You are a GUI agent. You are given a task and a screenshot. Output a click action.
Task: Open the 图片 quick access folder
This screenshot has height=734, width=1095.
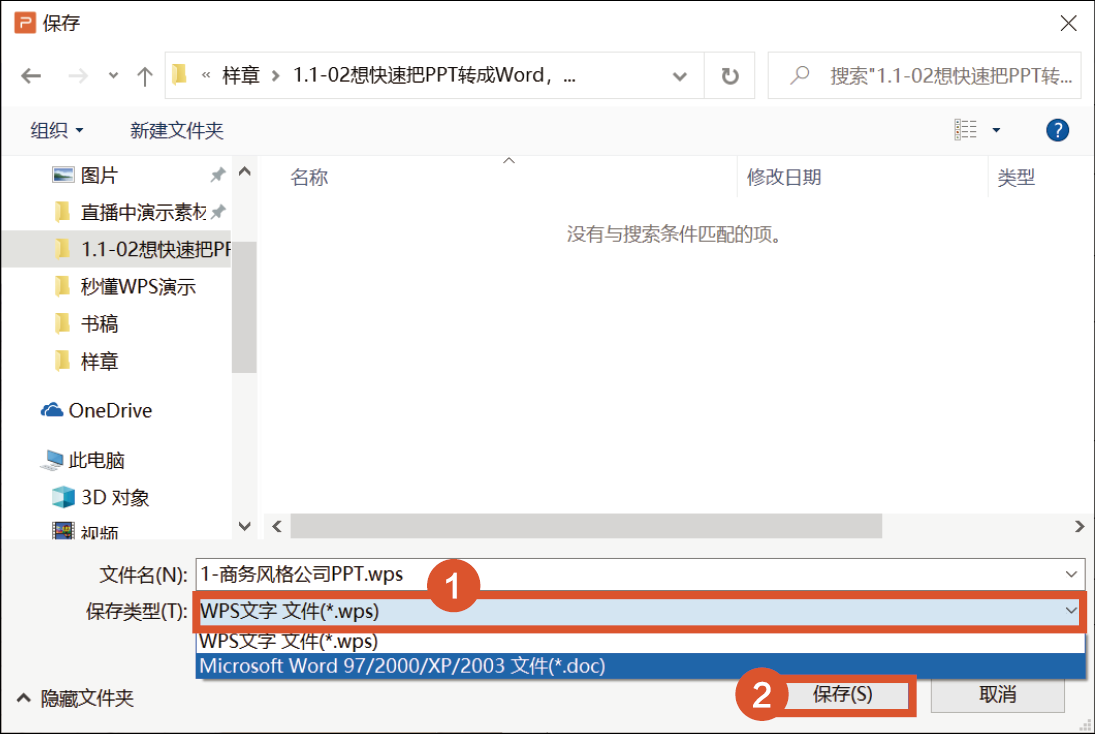(x=99, y=175)
